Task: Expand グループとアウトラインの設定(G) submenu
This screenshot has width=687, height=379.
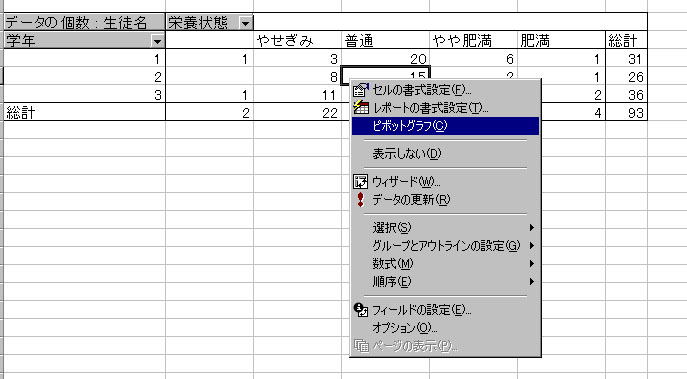Action: pyautogui.click(x=445, y=245)
